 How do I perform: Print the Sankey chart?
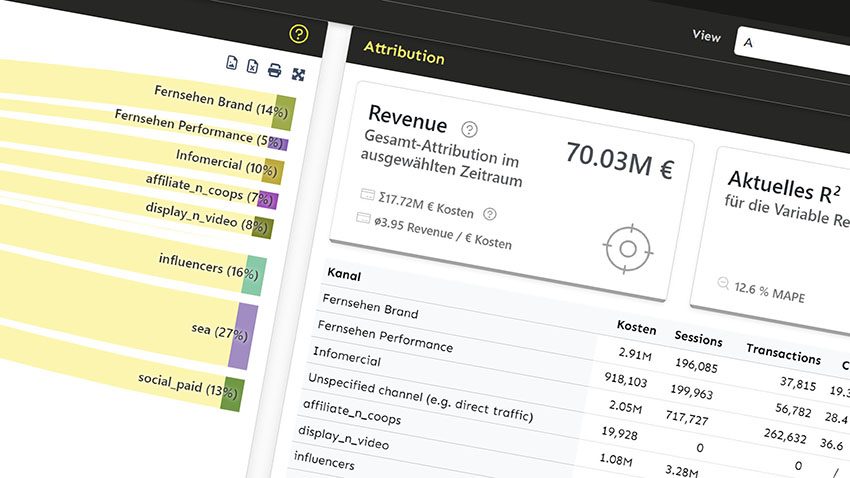275,71
